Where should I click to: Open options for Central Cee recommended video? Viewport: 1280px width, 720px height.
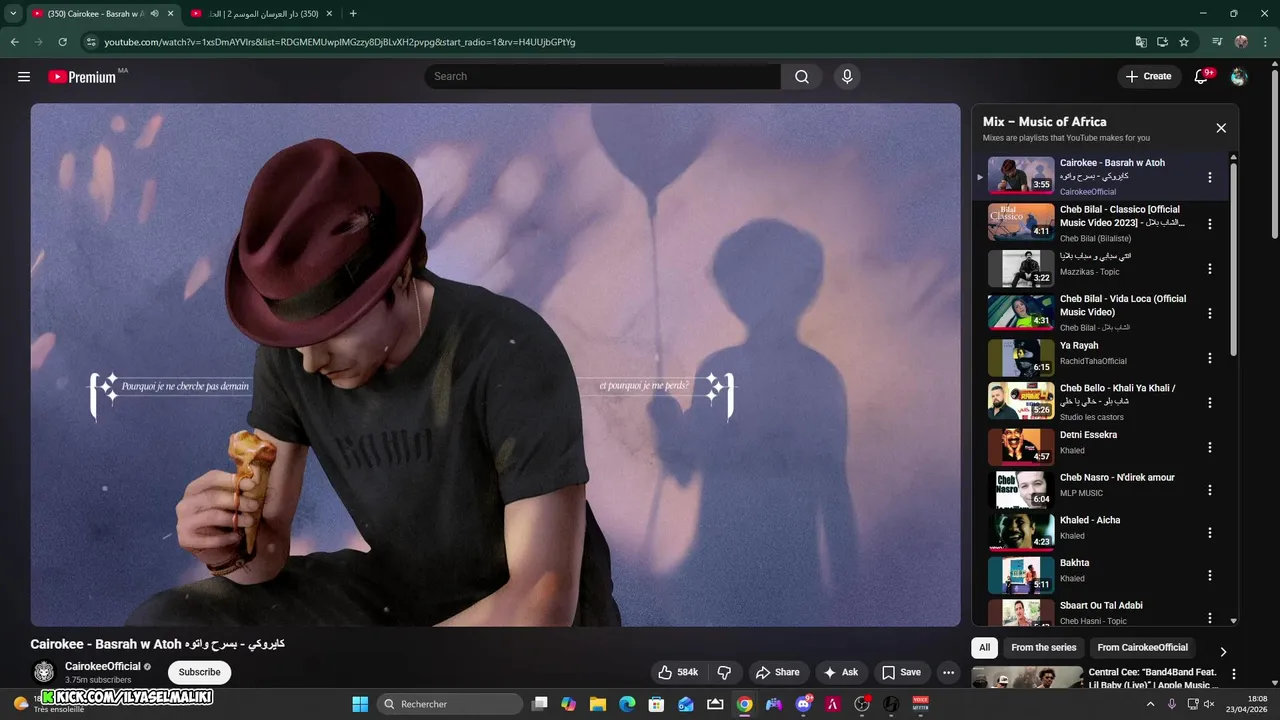(1233, 674)
